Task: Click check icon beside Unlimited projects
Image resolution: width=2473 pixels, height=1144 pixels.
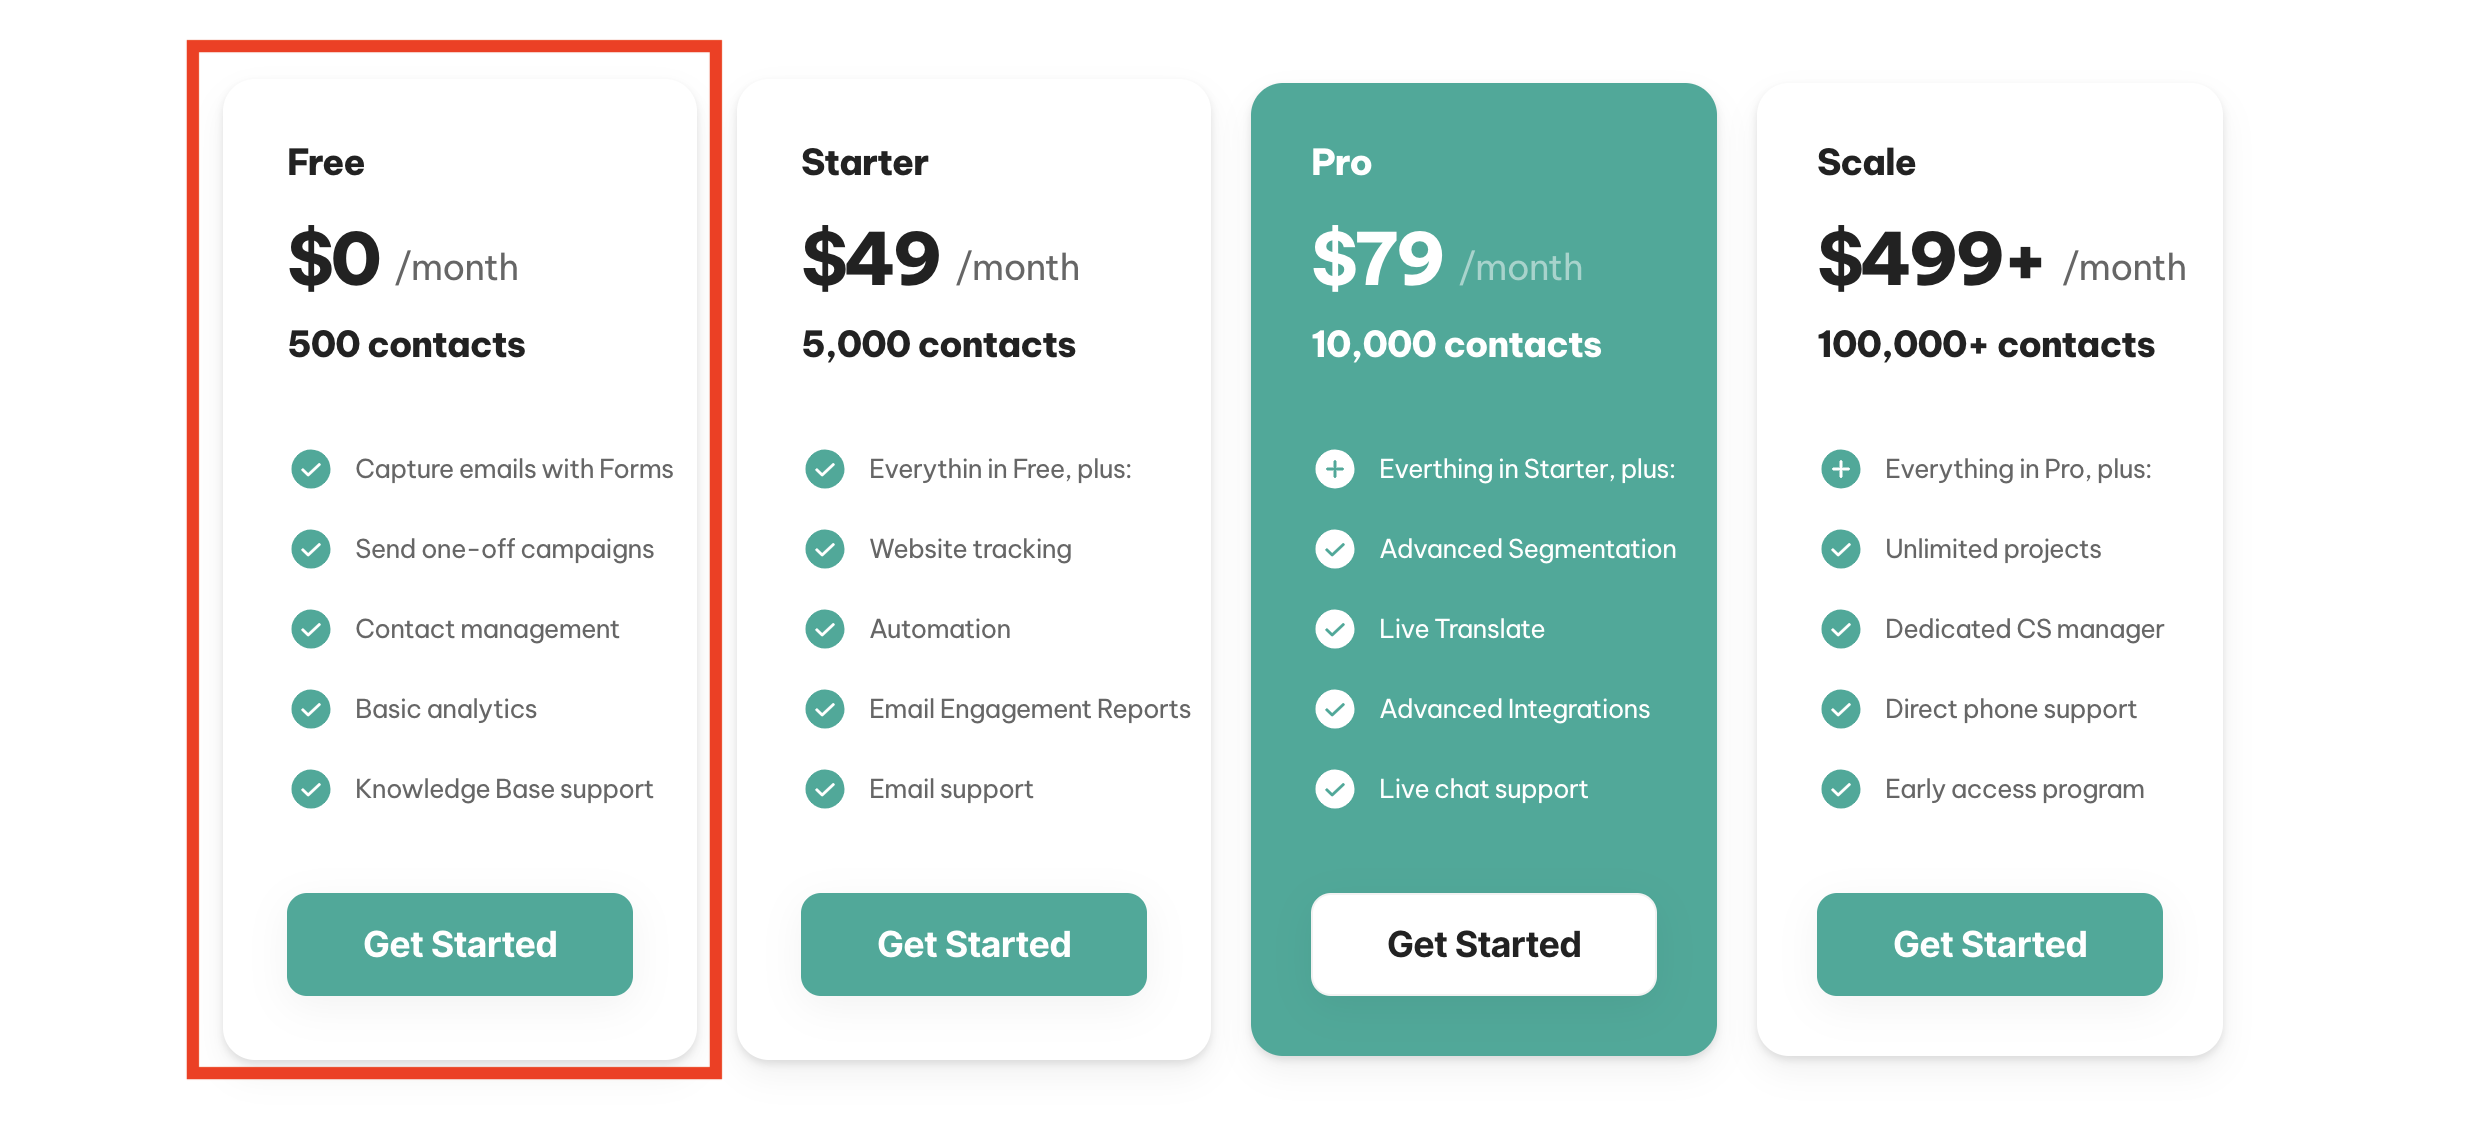Action: tap(1840, 549)
